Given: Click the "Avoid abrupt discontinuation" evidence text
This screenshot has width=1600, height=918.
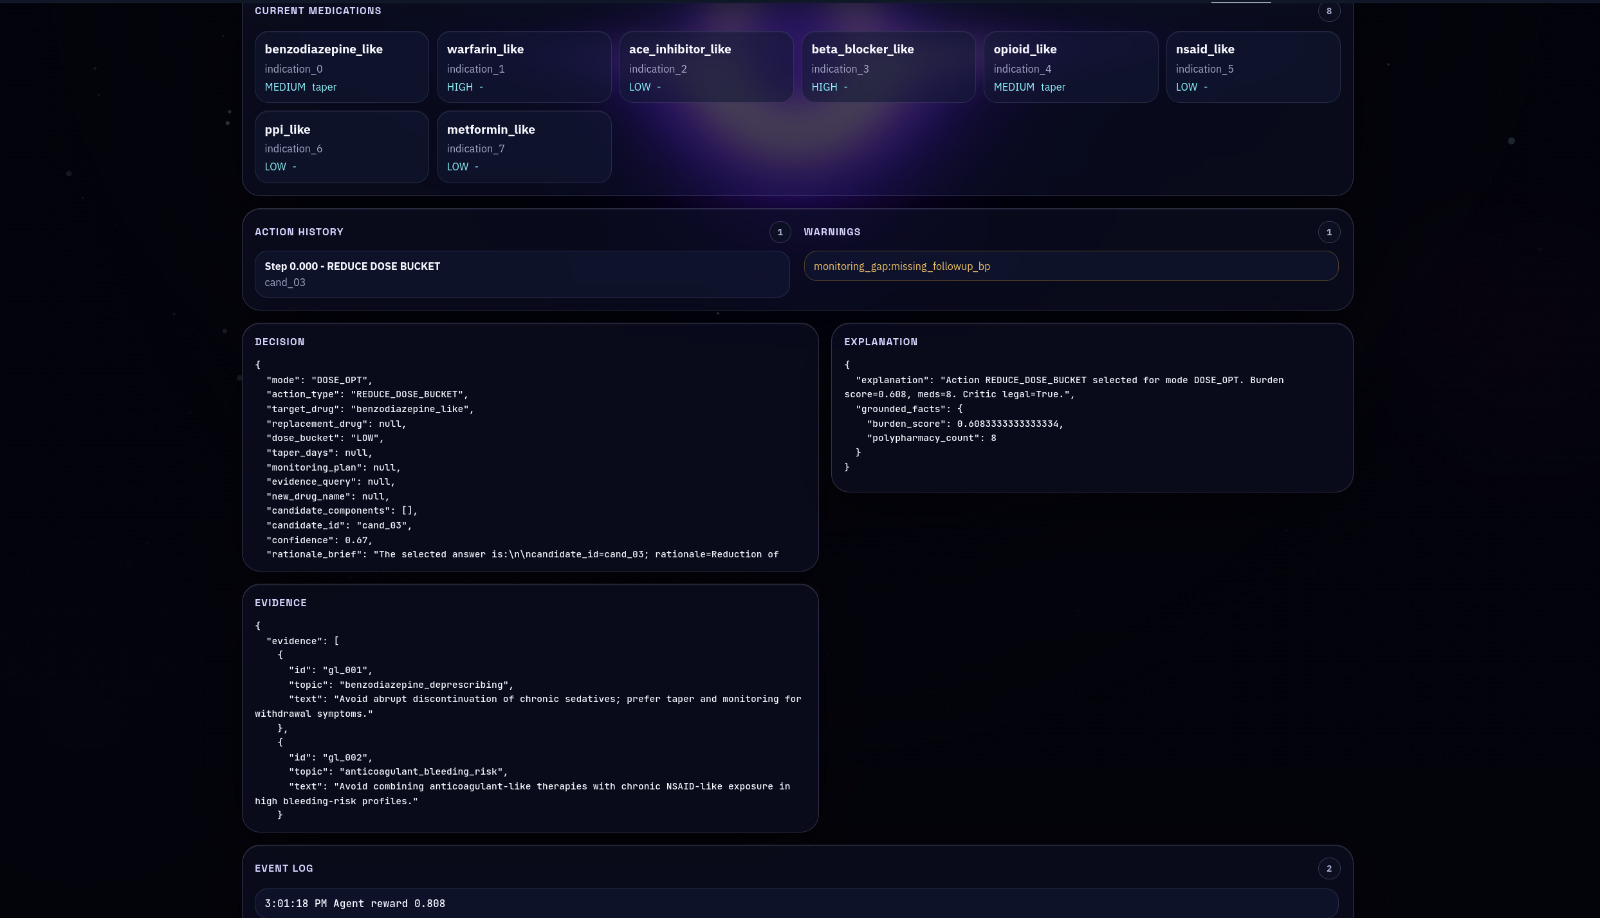Looking at the screenshot, I should click(528, 706).
